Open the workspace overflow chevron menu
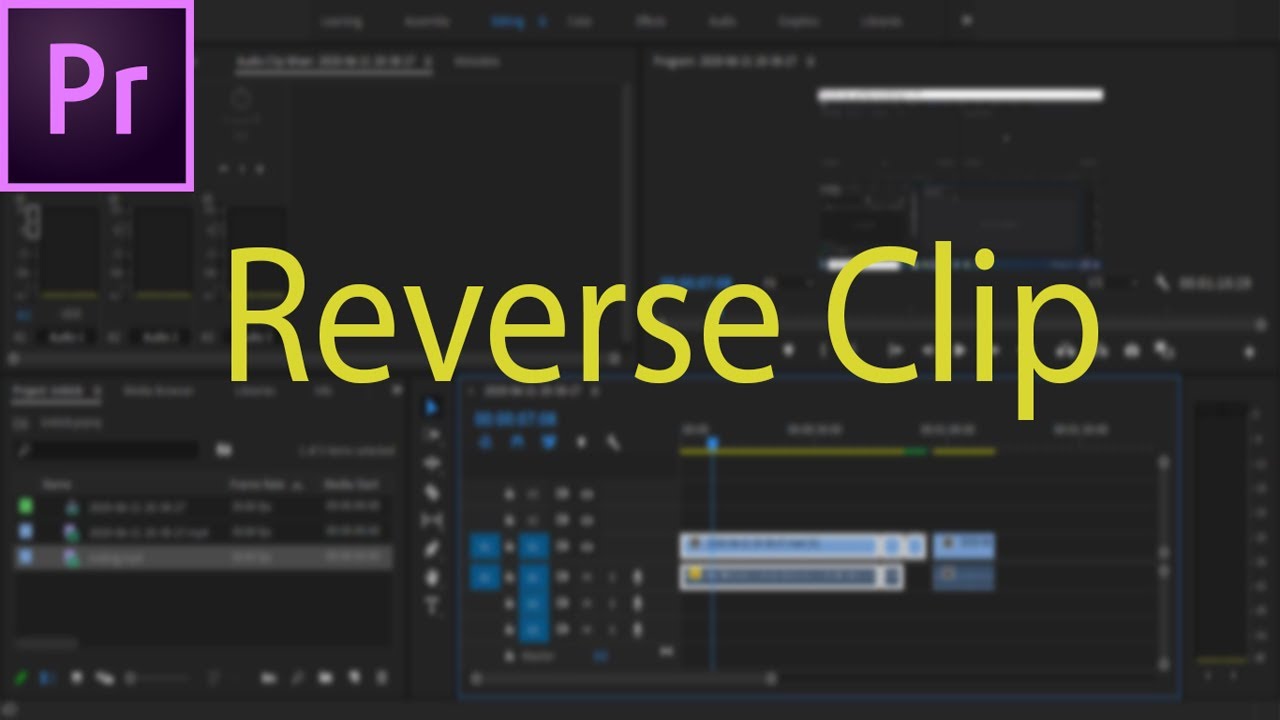1280x720 pixels. (966, 20)
